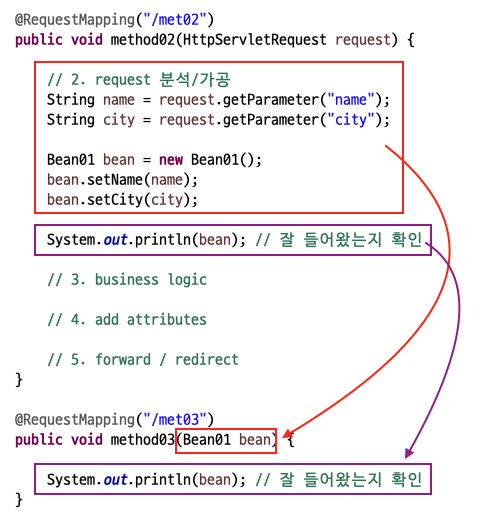Screen dimensions: 492x520
Task: Click the bean.setName(name) call
Action: 122,180
